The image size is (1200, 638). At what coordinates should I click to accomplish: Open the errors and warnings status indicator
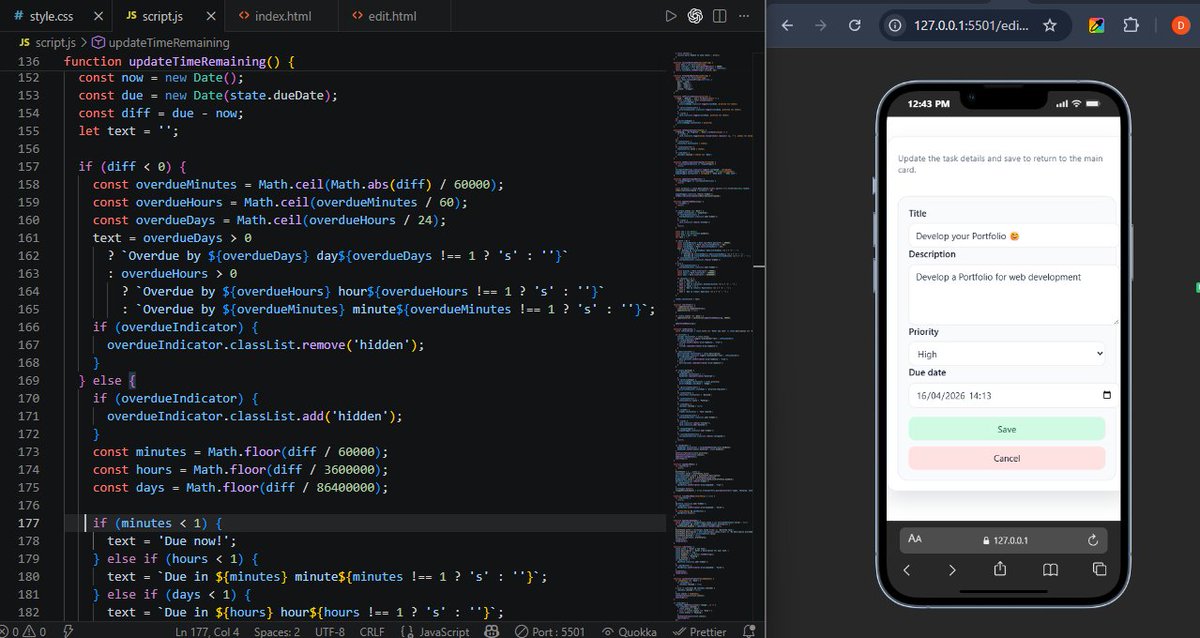pos(23,631)
